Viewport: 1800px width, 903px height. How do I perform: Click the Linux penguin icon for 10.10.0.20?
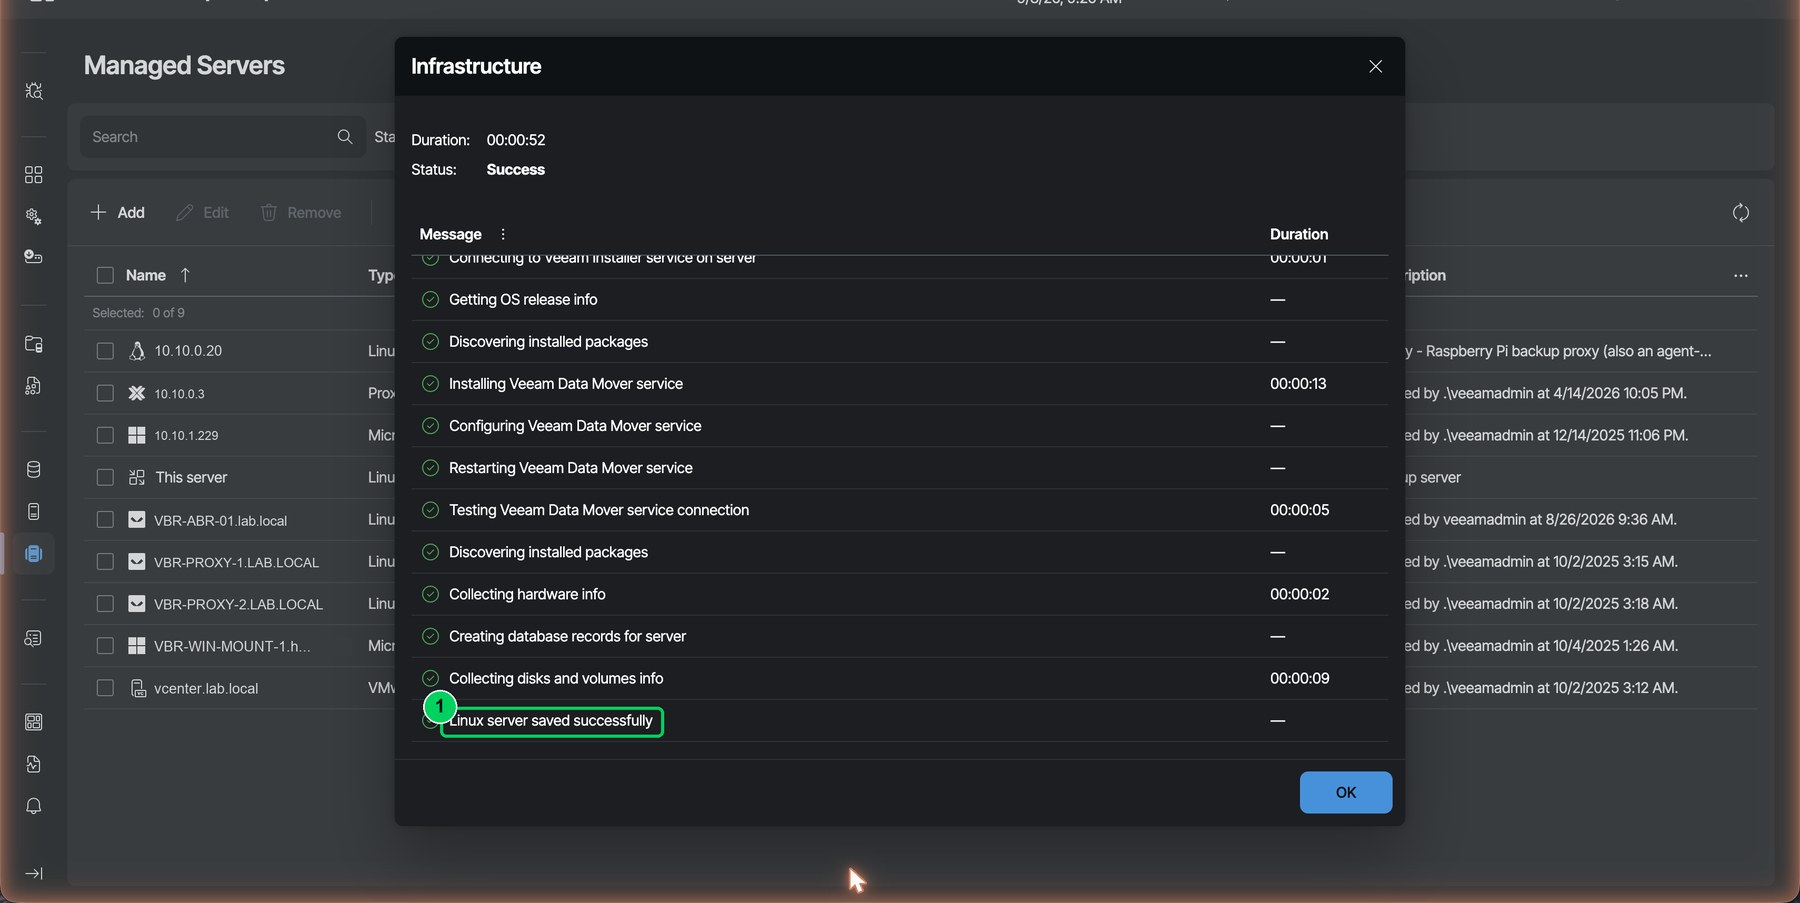[x=137, y=351]
